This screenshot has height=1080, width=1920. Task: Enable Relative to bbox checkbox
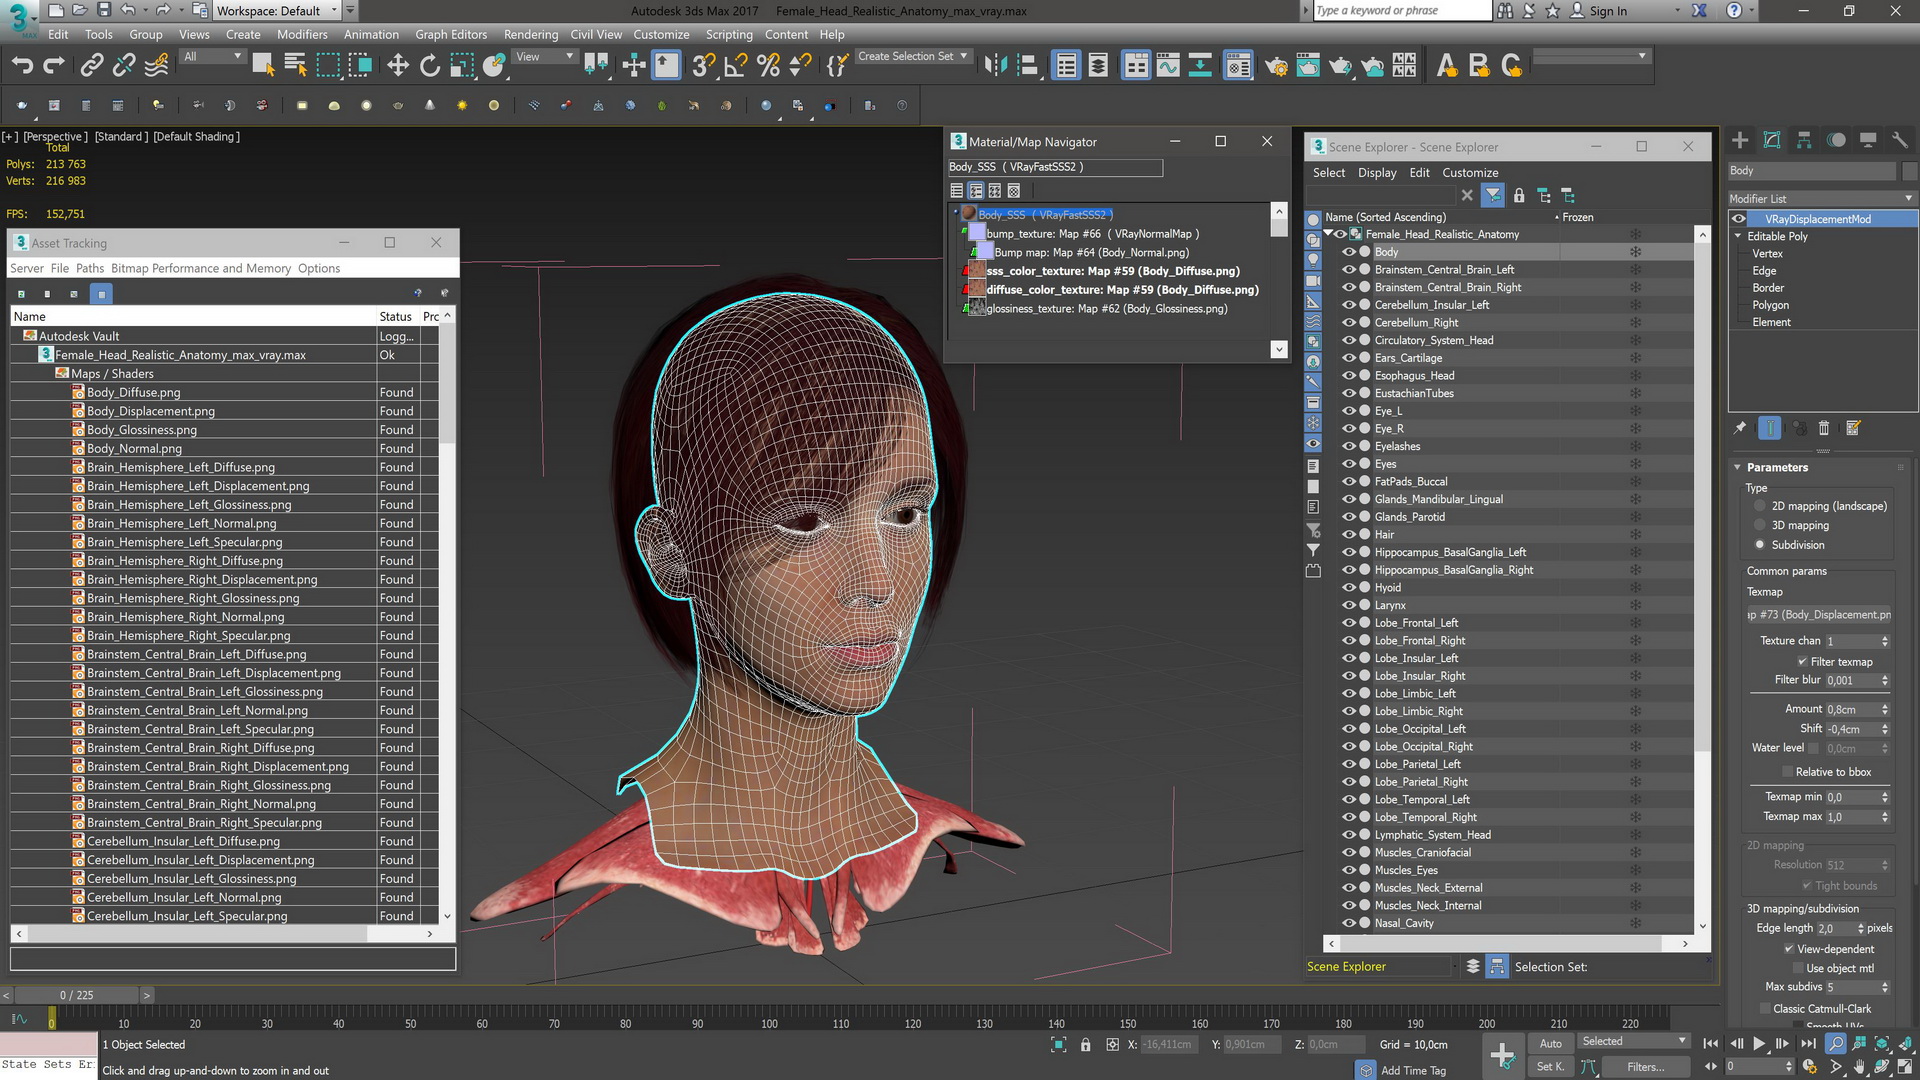(1788, 772)
